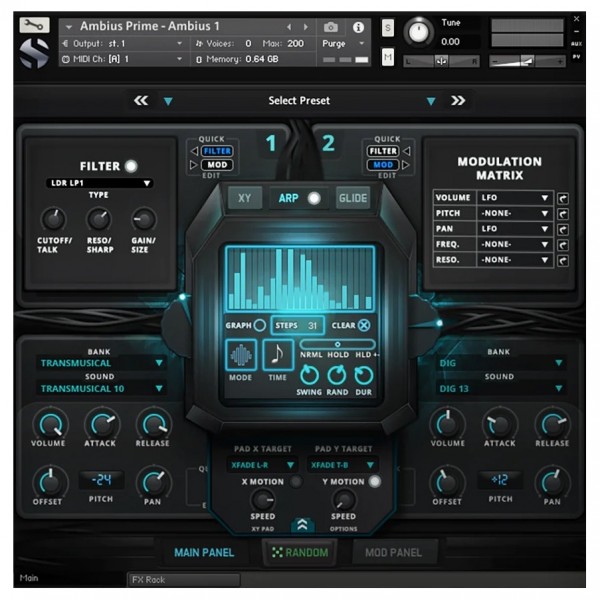Click the Tune knob
Screen dimensions: 600x600
point(419,32)
